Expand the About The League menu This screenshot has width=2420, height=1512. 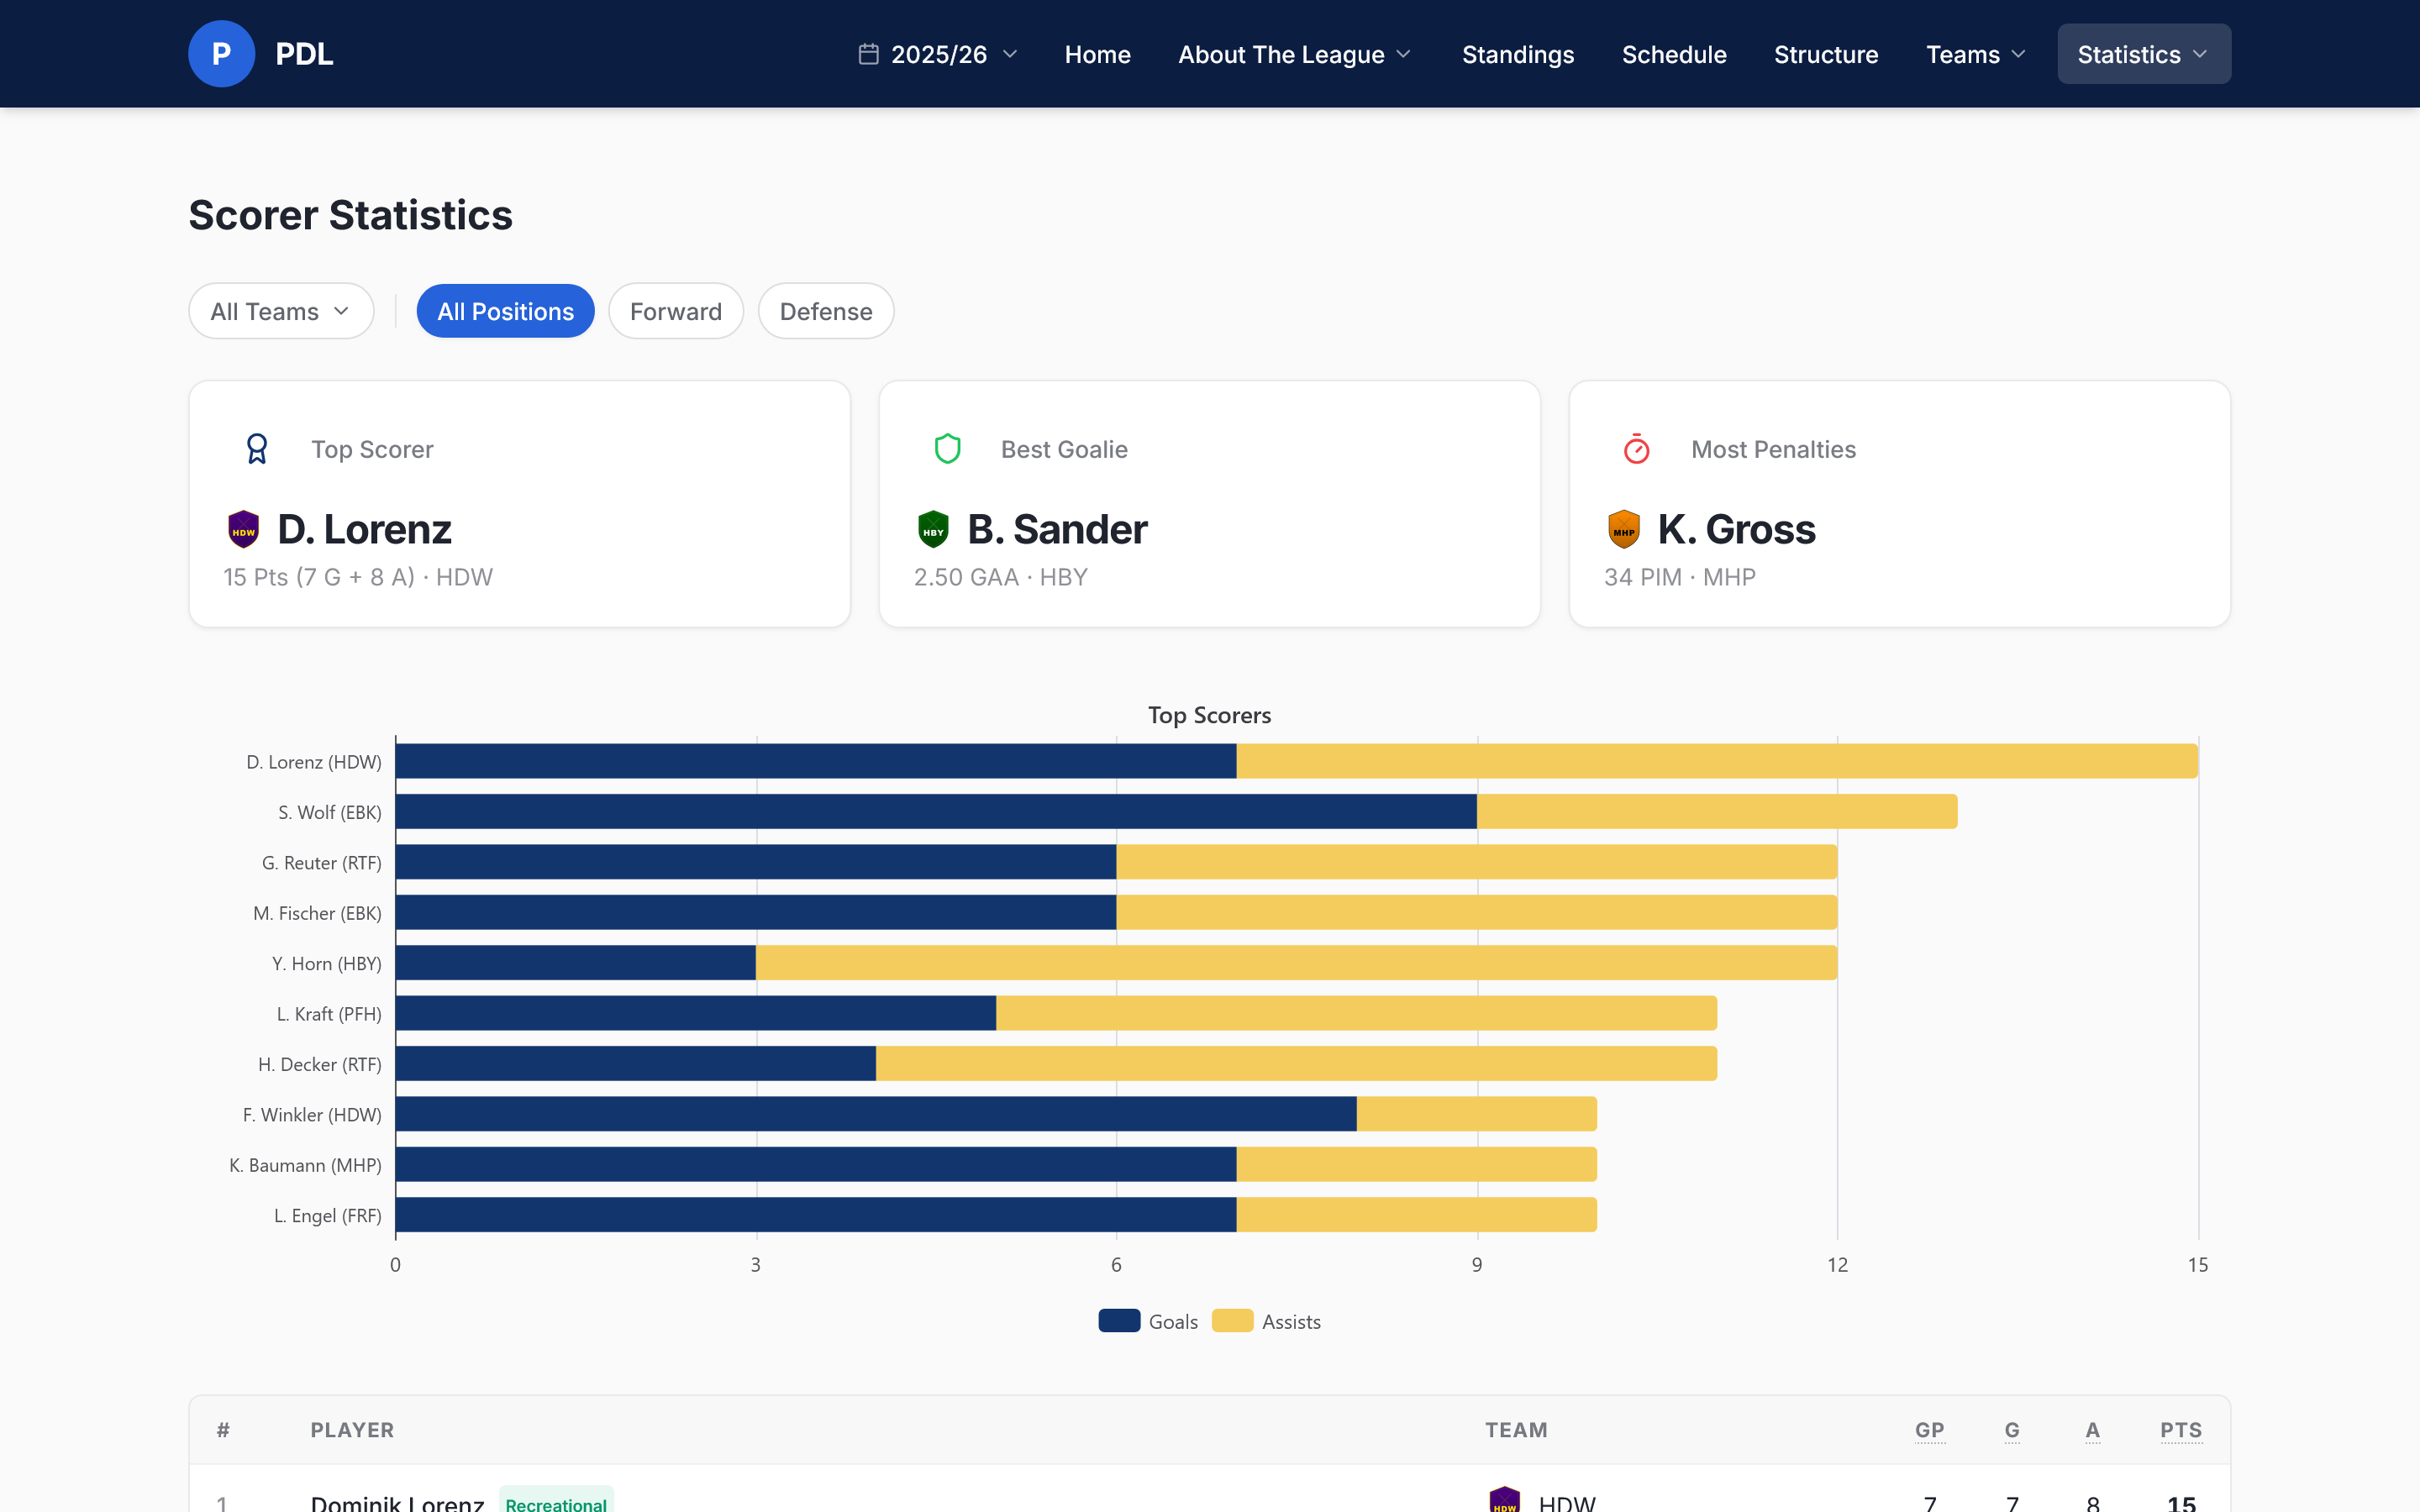point(1295,54)
